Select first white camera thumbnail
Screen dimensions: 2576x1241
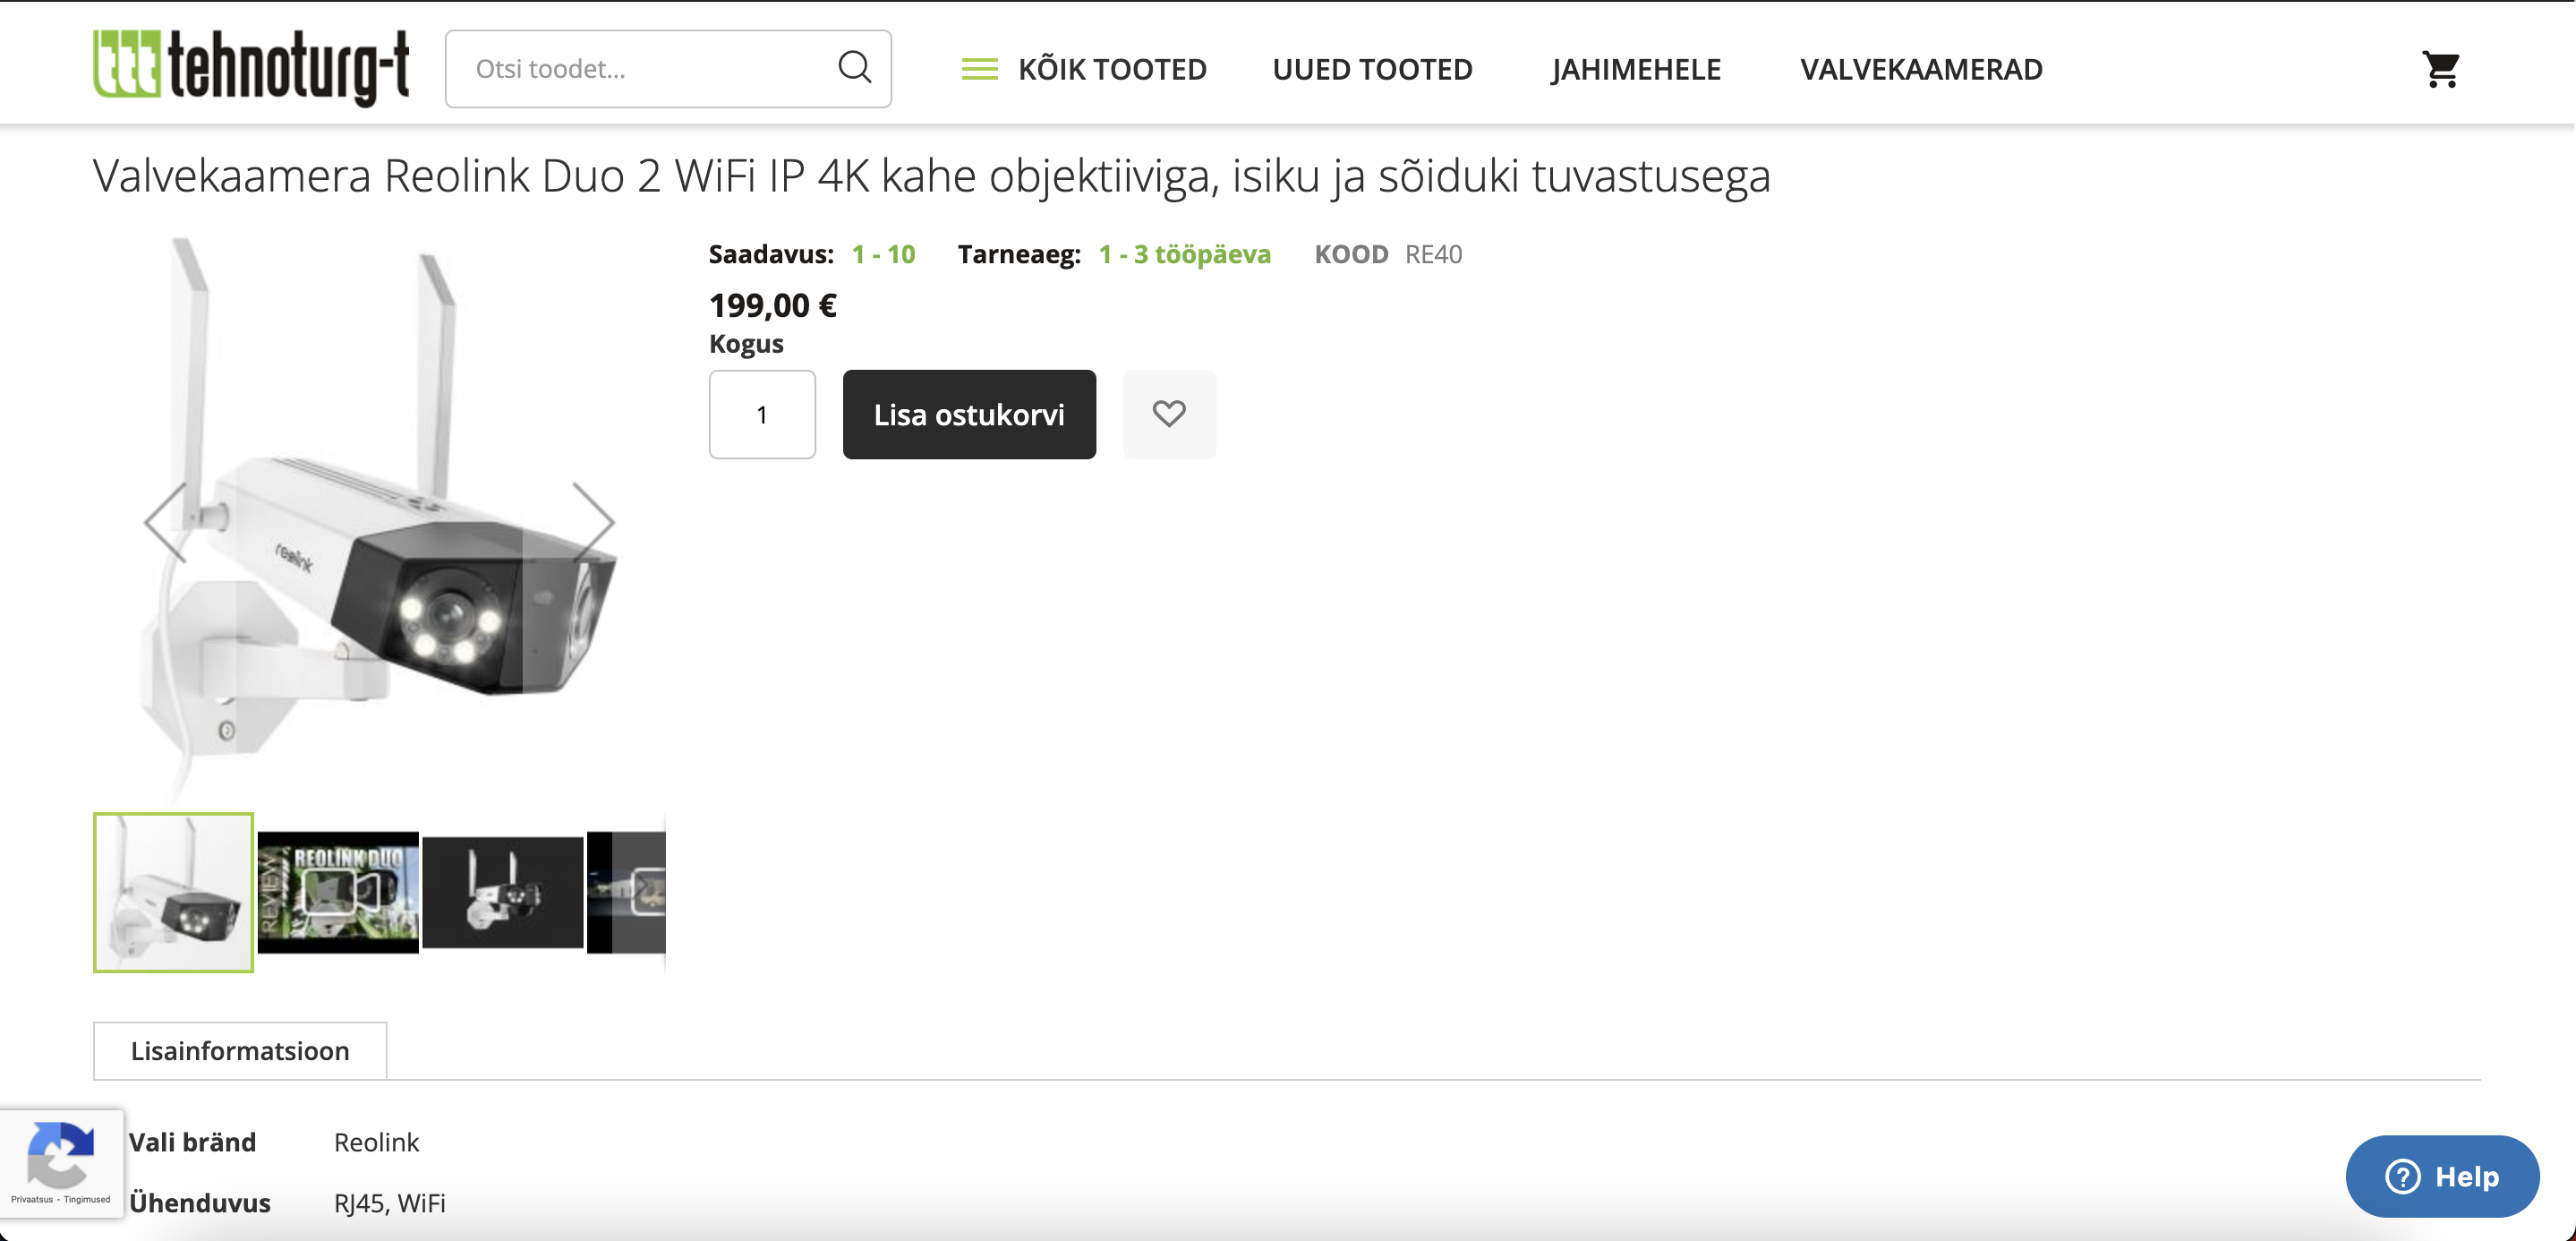(173, 892)
